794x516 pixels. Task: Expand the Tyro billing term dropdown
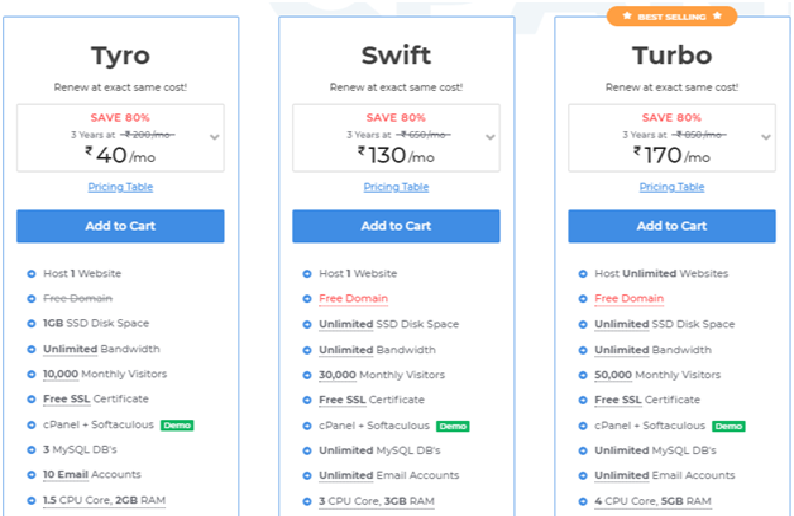(x=215, y=137)
